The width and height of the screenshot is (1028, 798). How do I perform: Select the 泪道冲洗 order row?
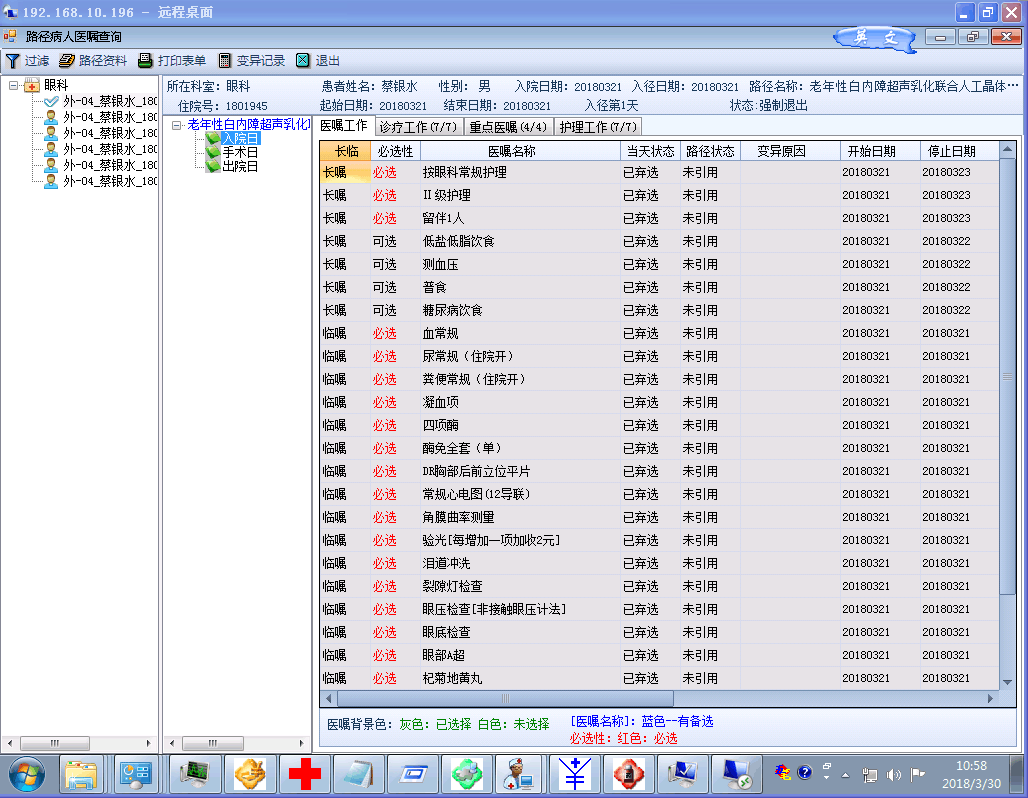coord(659,563)
